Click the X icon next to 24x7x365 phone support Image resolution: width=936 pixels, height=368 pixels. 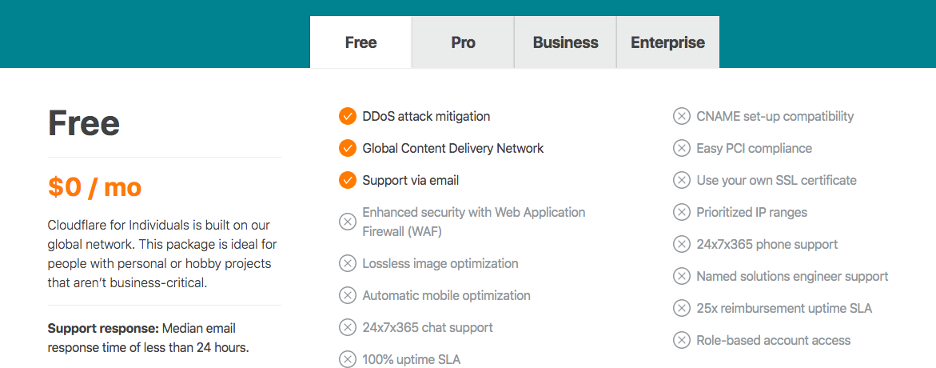coord(681,244)
